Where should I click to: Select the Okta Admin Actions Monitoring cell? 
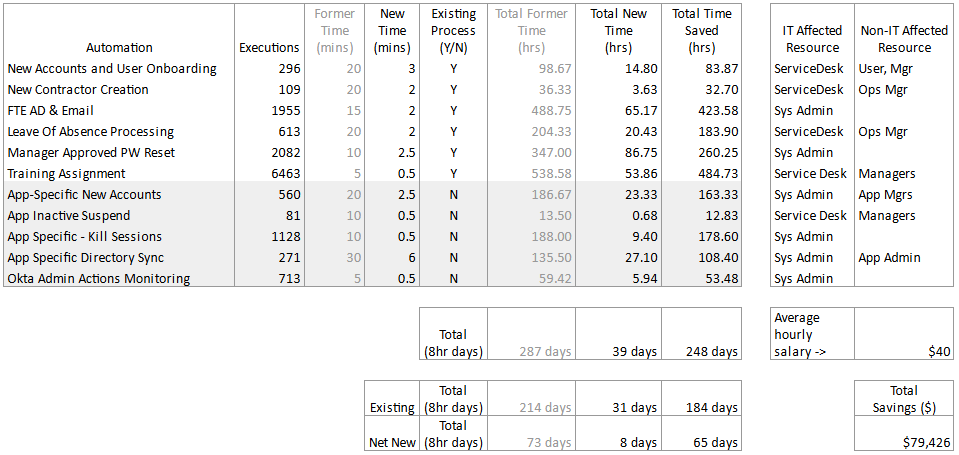pyautogui.click(x=98, y=278)
